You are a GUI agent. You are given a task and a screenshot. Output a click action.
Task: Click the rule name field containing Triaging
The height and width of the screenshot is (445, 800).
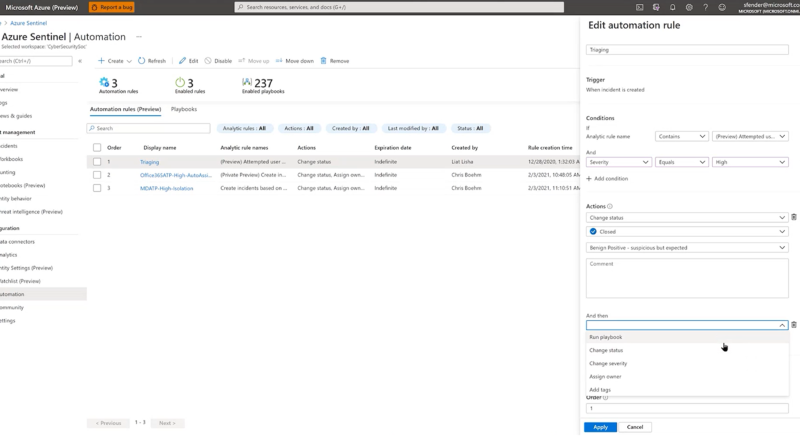(x=687, y=50)
